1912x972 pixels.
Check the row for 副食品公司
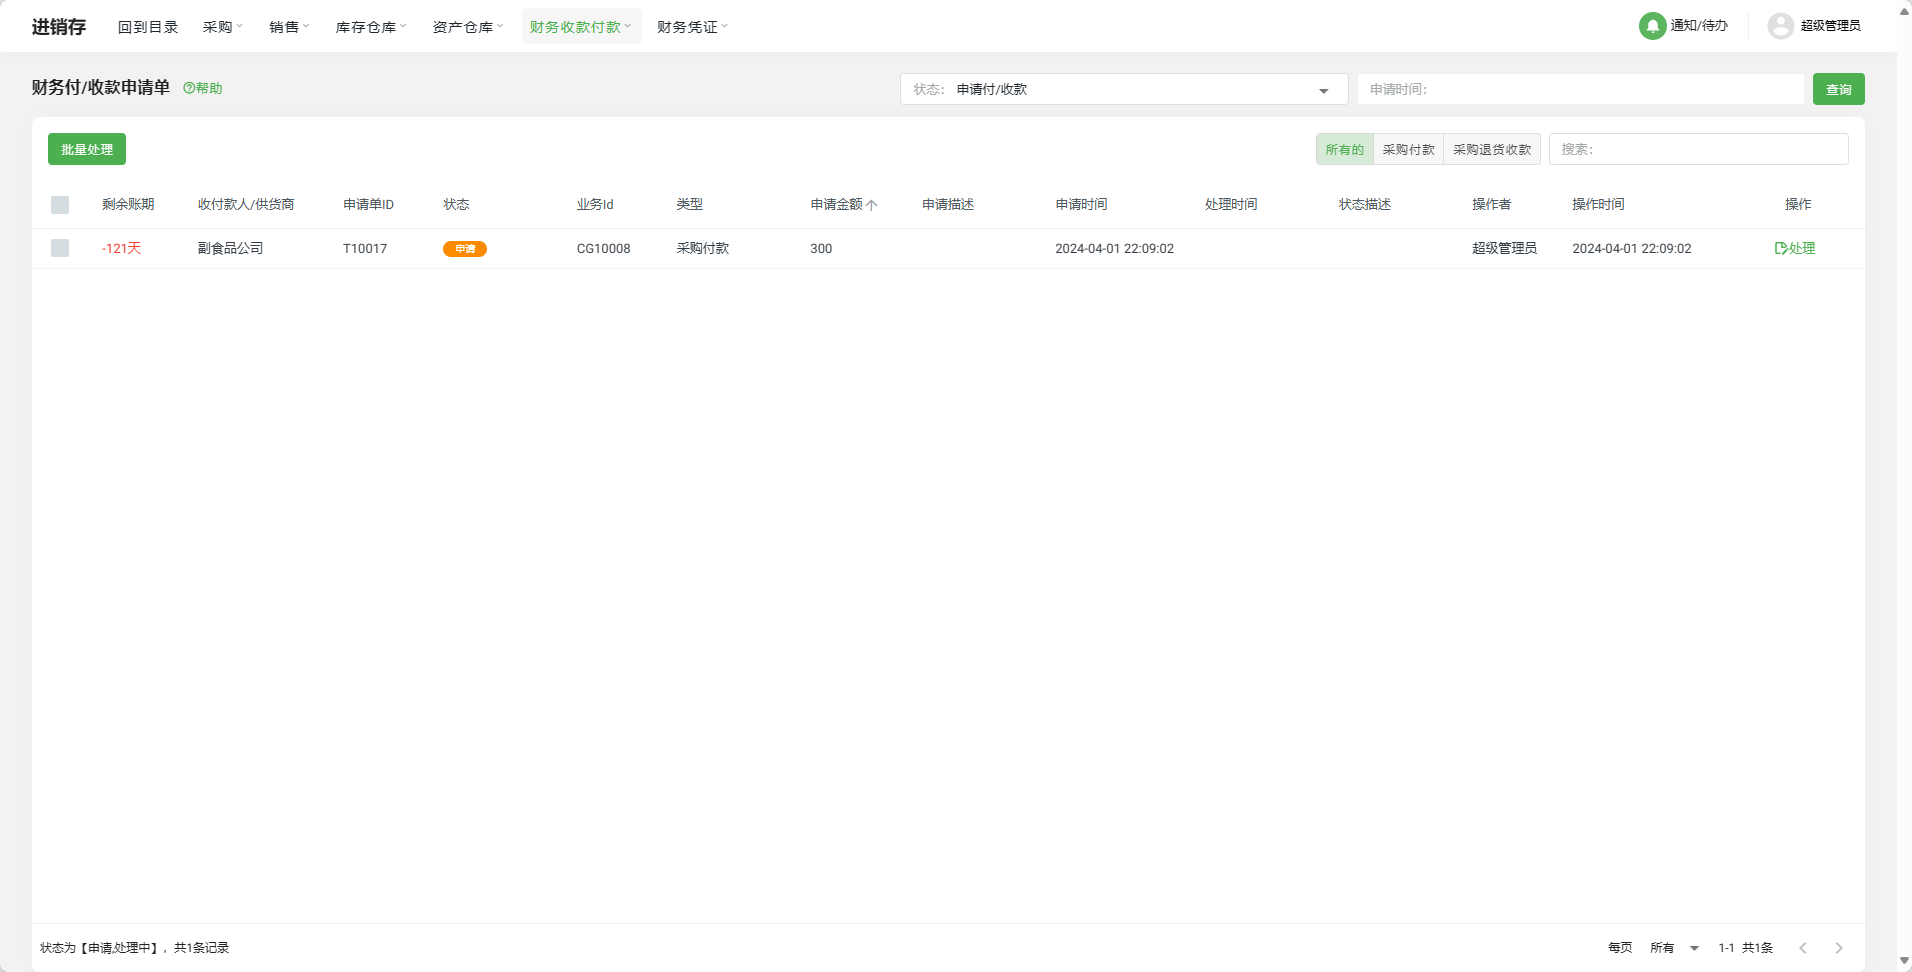tap(60, 248)
